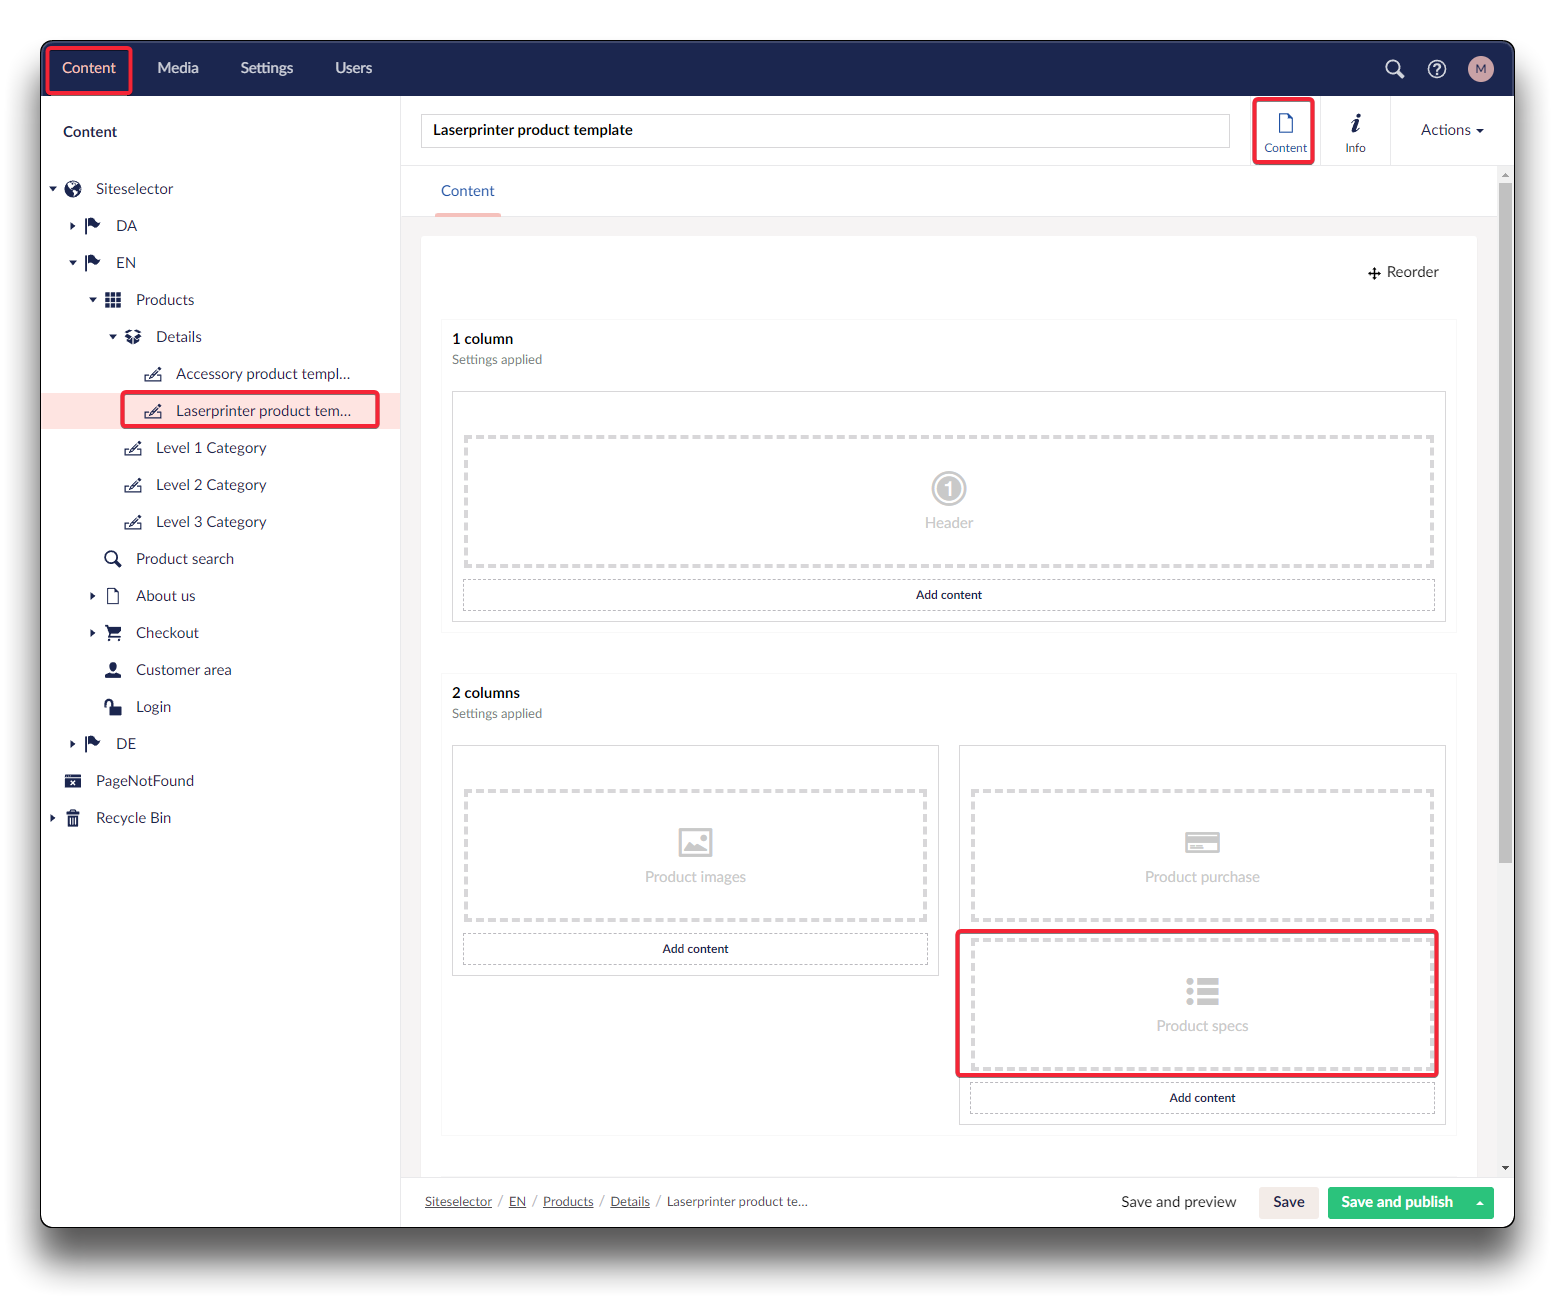Click the Products breadcrumb link

click(x=568, y=1202)
